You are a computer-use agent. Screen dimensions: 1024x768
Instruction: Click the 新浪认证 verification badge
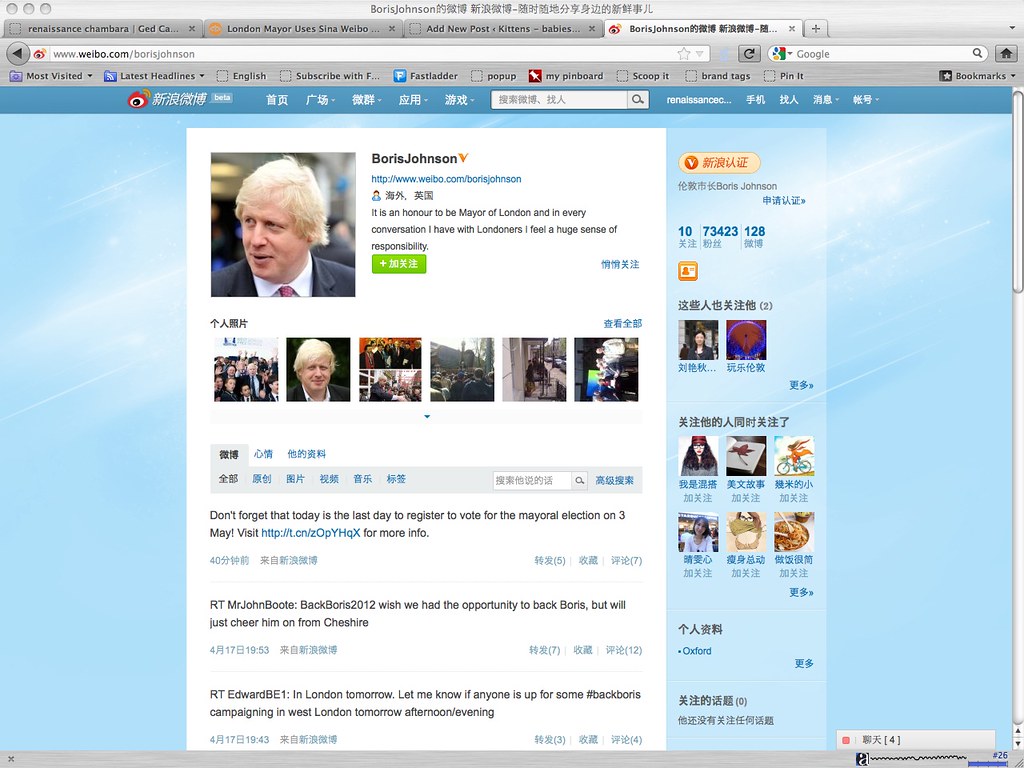click(719, 163)
